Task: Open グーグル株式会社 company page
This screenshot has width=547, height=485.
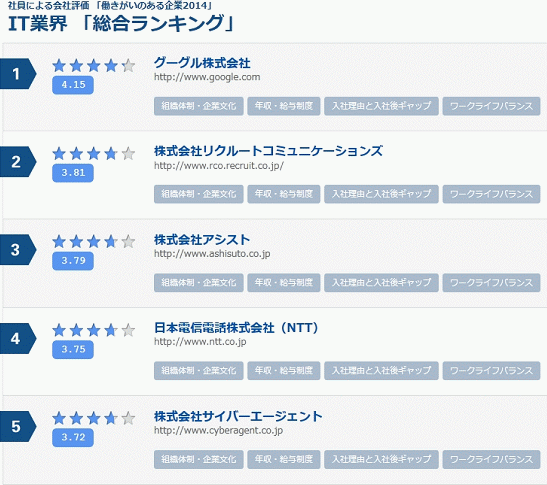Action: click(x=202, y=63)
